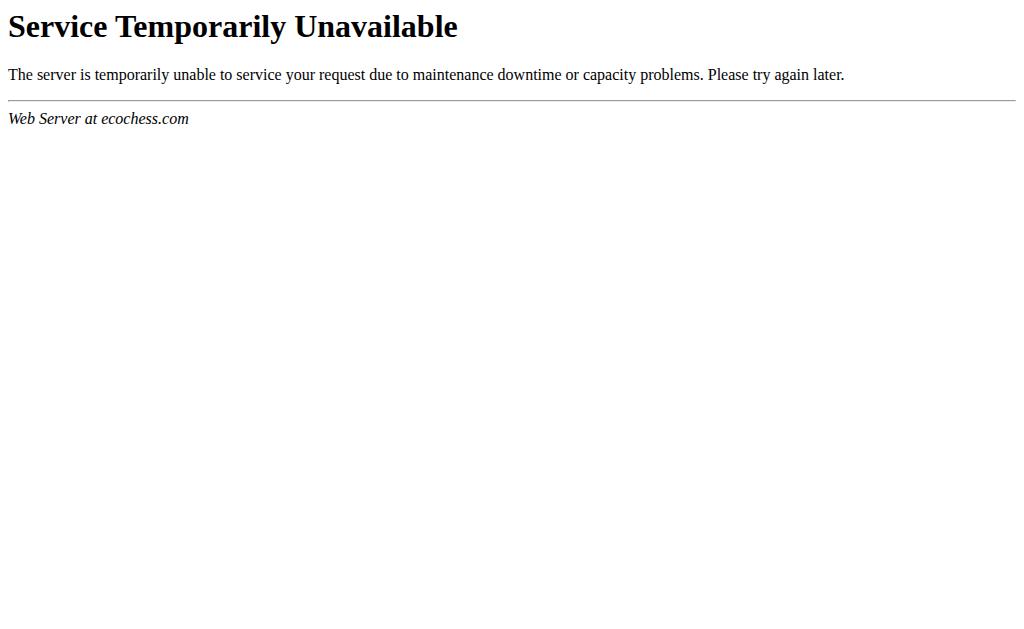Click the word "Temporarily" in the heading
The height and width of the screenshot is (629, 1024).
coord(200,29)
